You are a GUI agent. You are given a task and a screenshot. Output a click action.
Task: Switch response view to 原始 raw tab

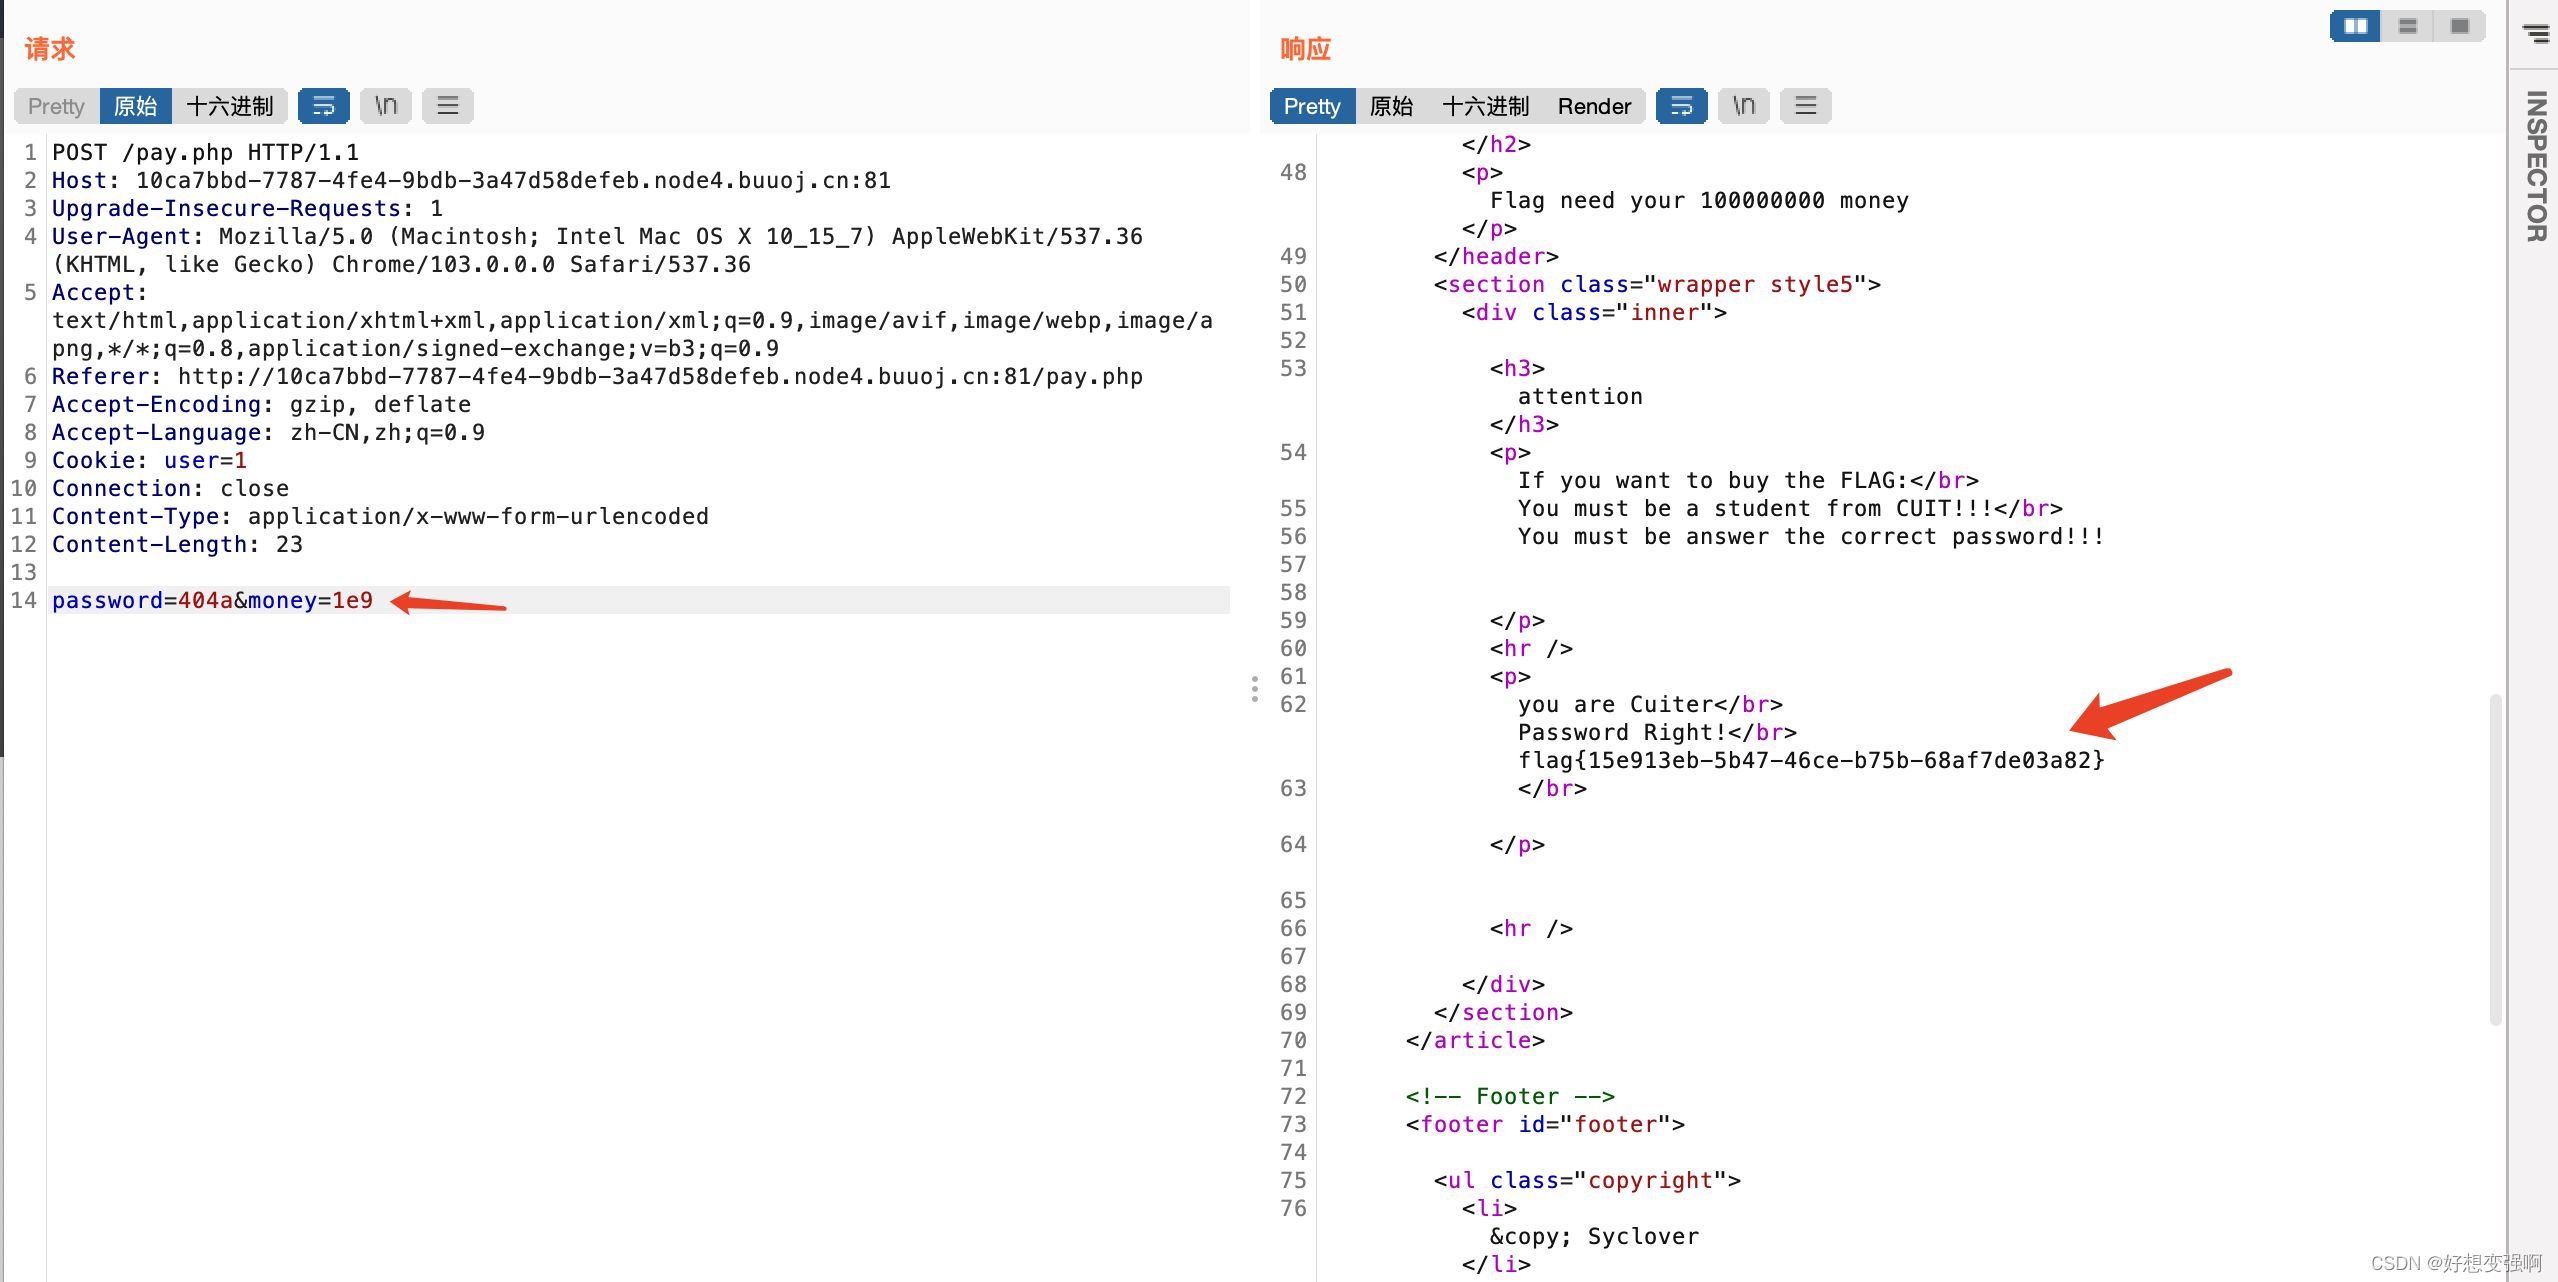[1391, 106]
